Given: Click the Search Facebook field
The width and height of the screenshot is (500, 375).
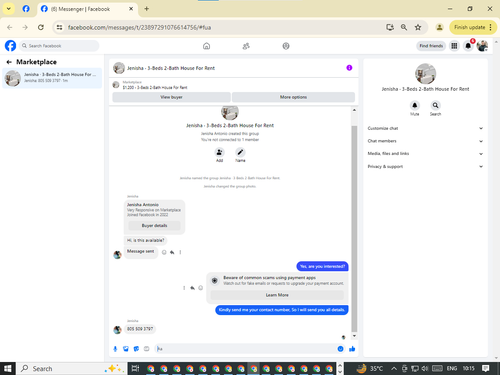Looking at the screenshot, I should pyautogui.click(x=59, y=46).
